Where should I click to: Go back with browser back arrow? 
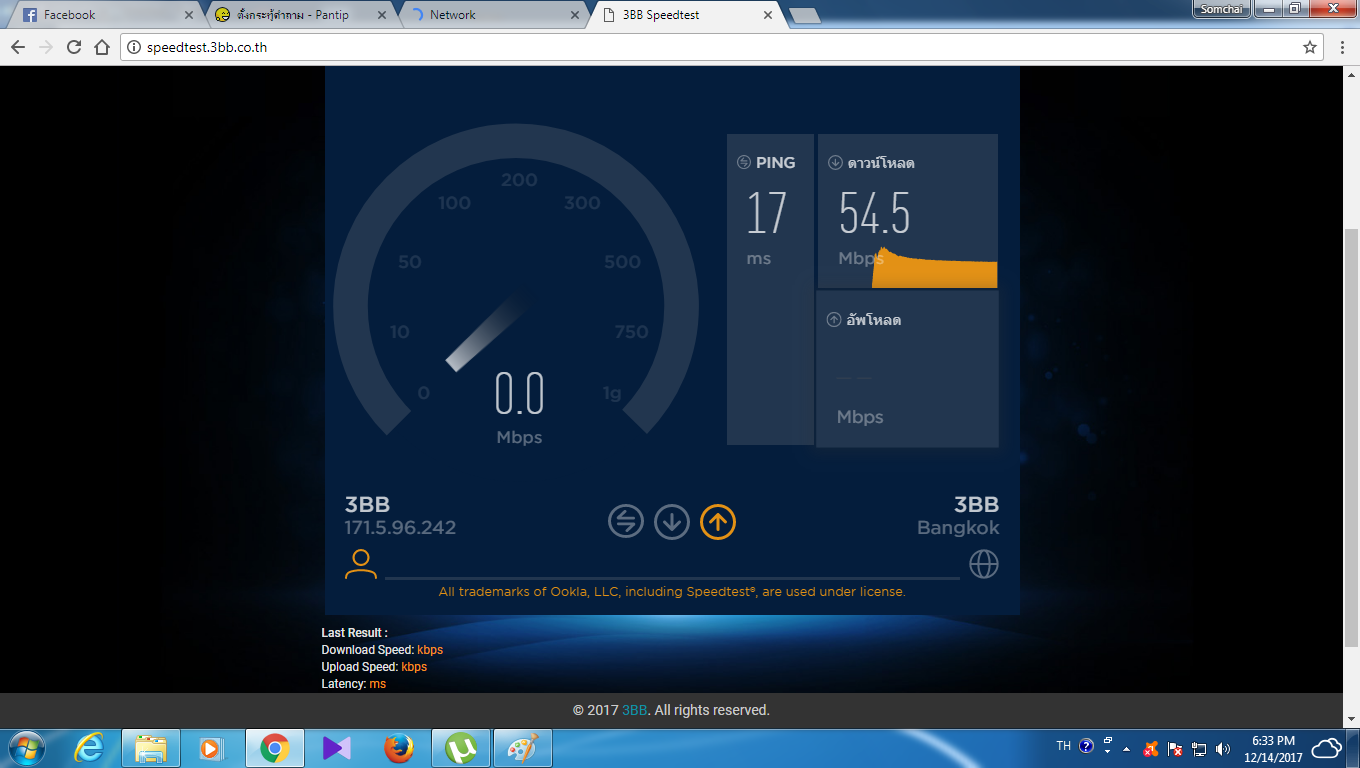point(18,47)
